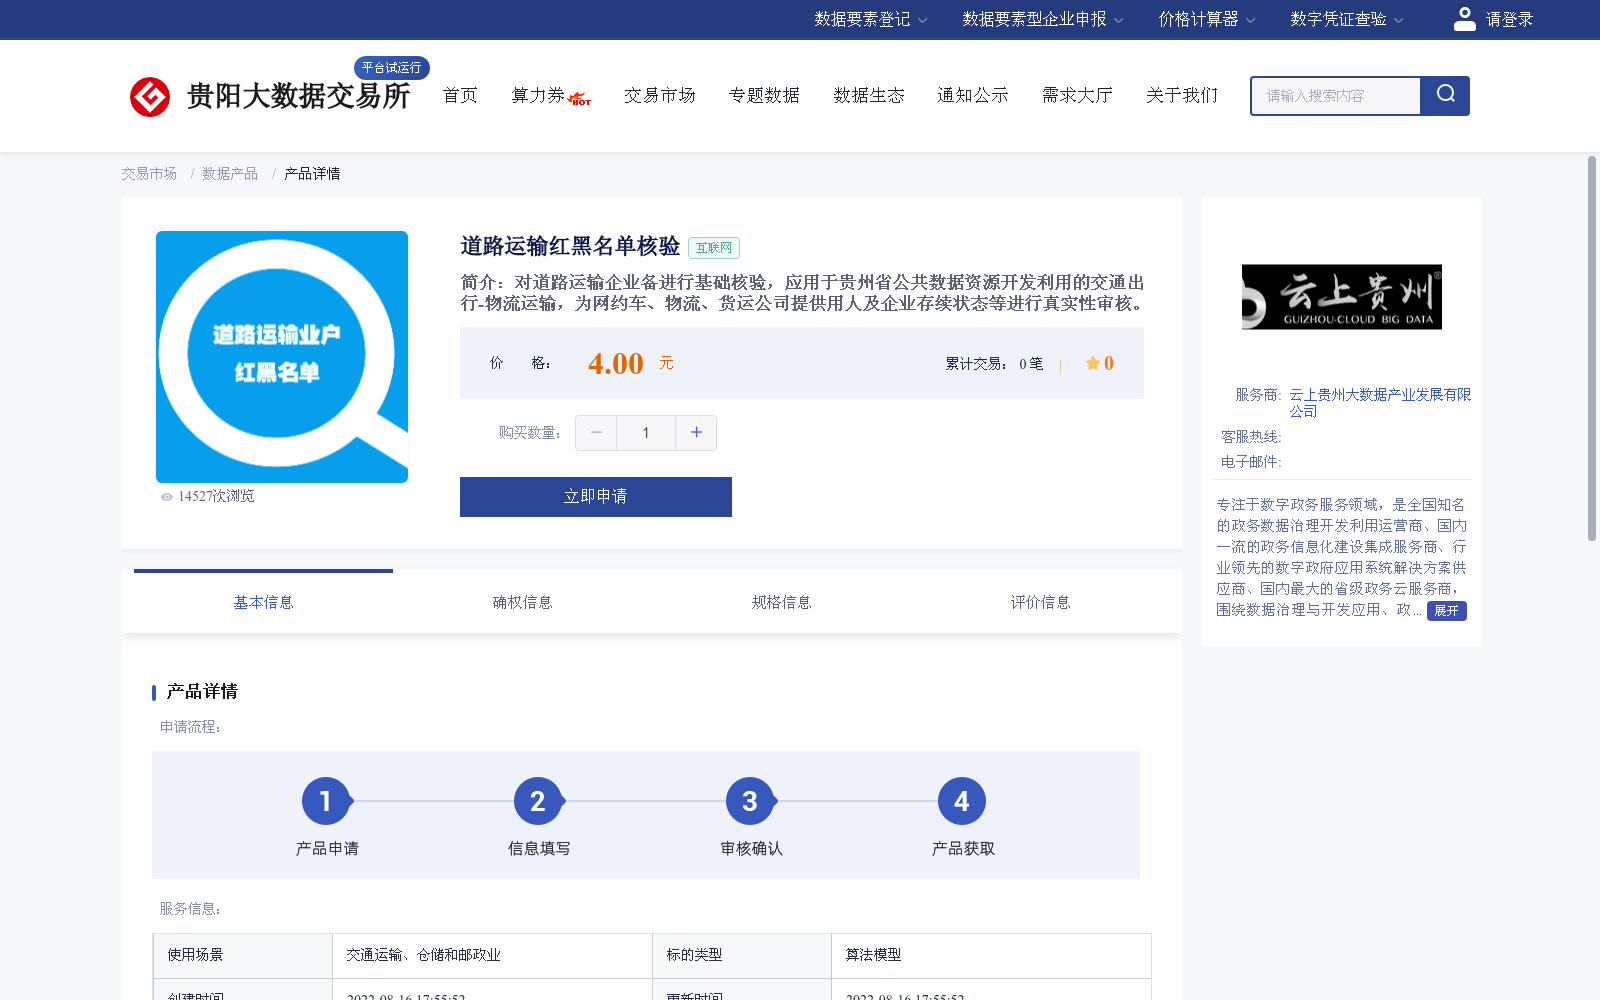Open 算力券 navigation item
The height and width of the screenshot is (1000, 1600).
pyautogui.click(x=538, y=96)
